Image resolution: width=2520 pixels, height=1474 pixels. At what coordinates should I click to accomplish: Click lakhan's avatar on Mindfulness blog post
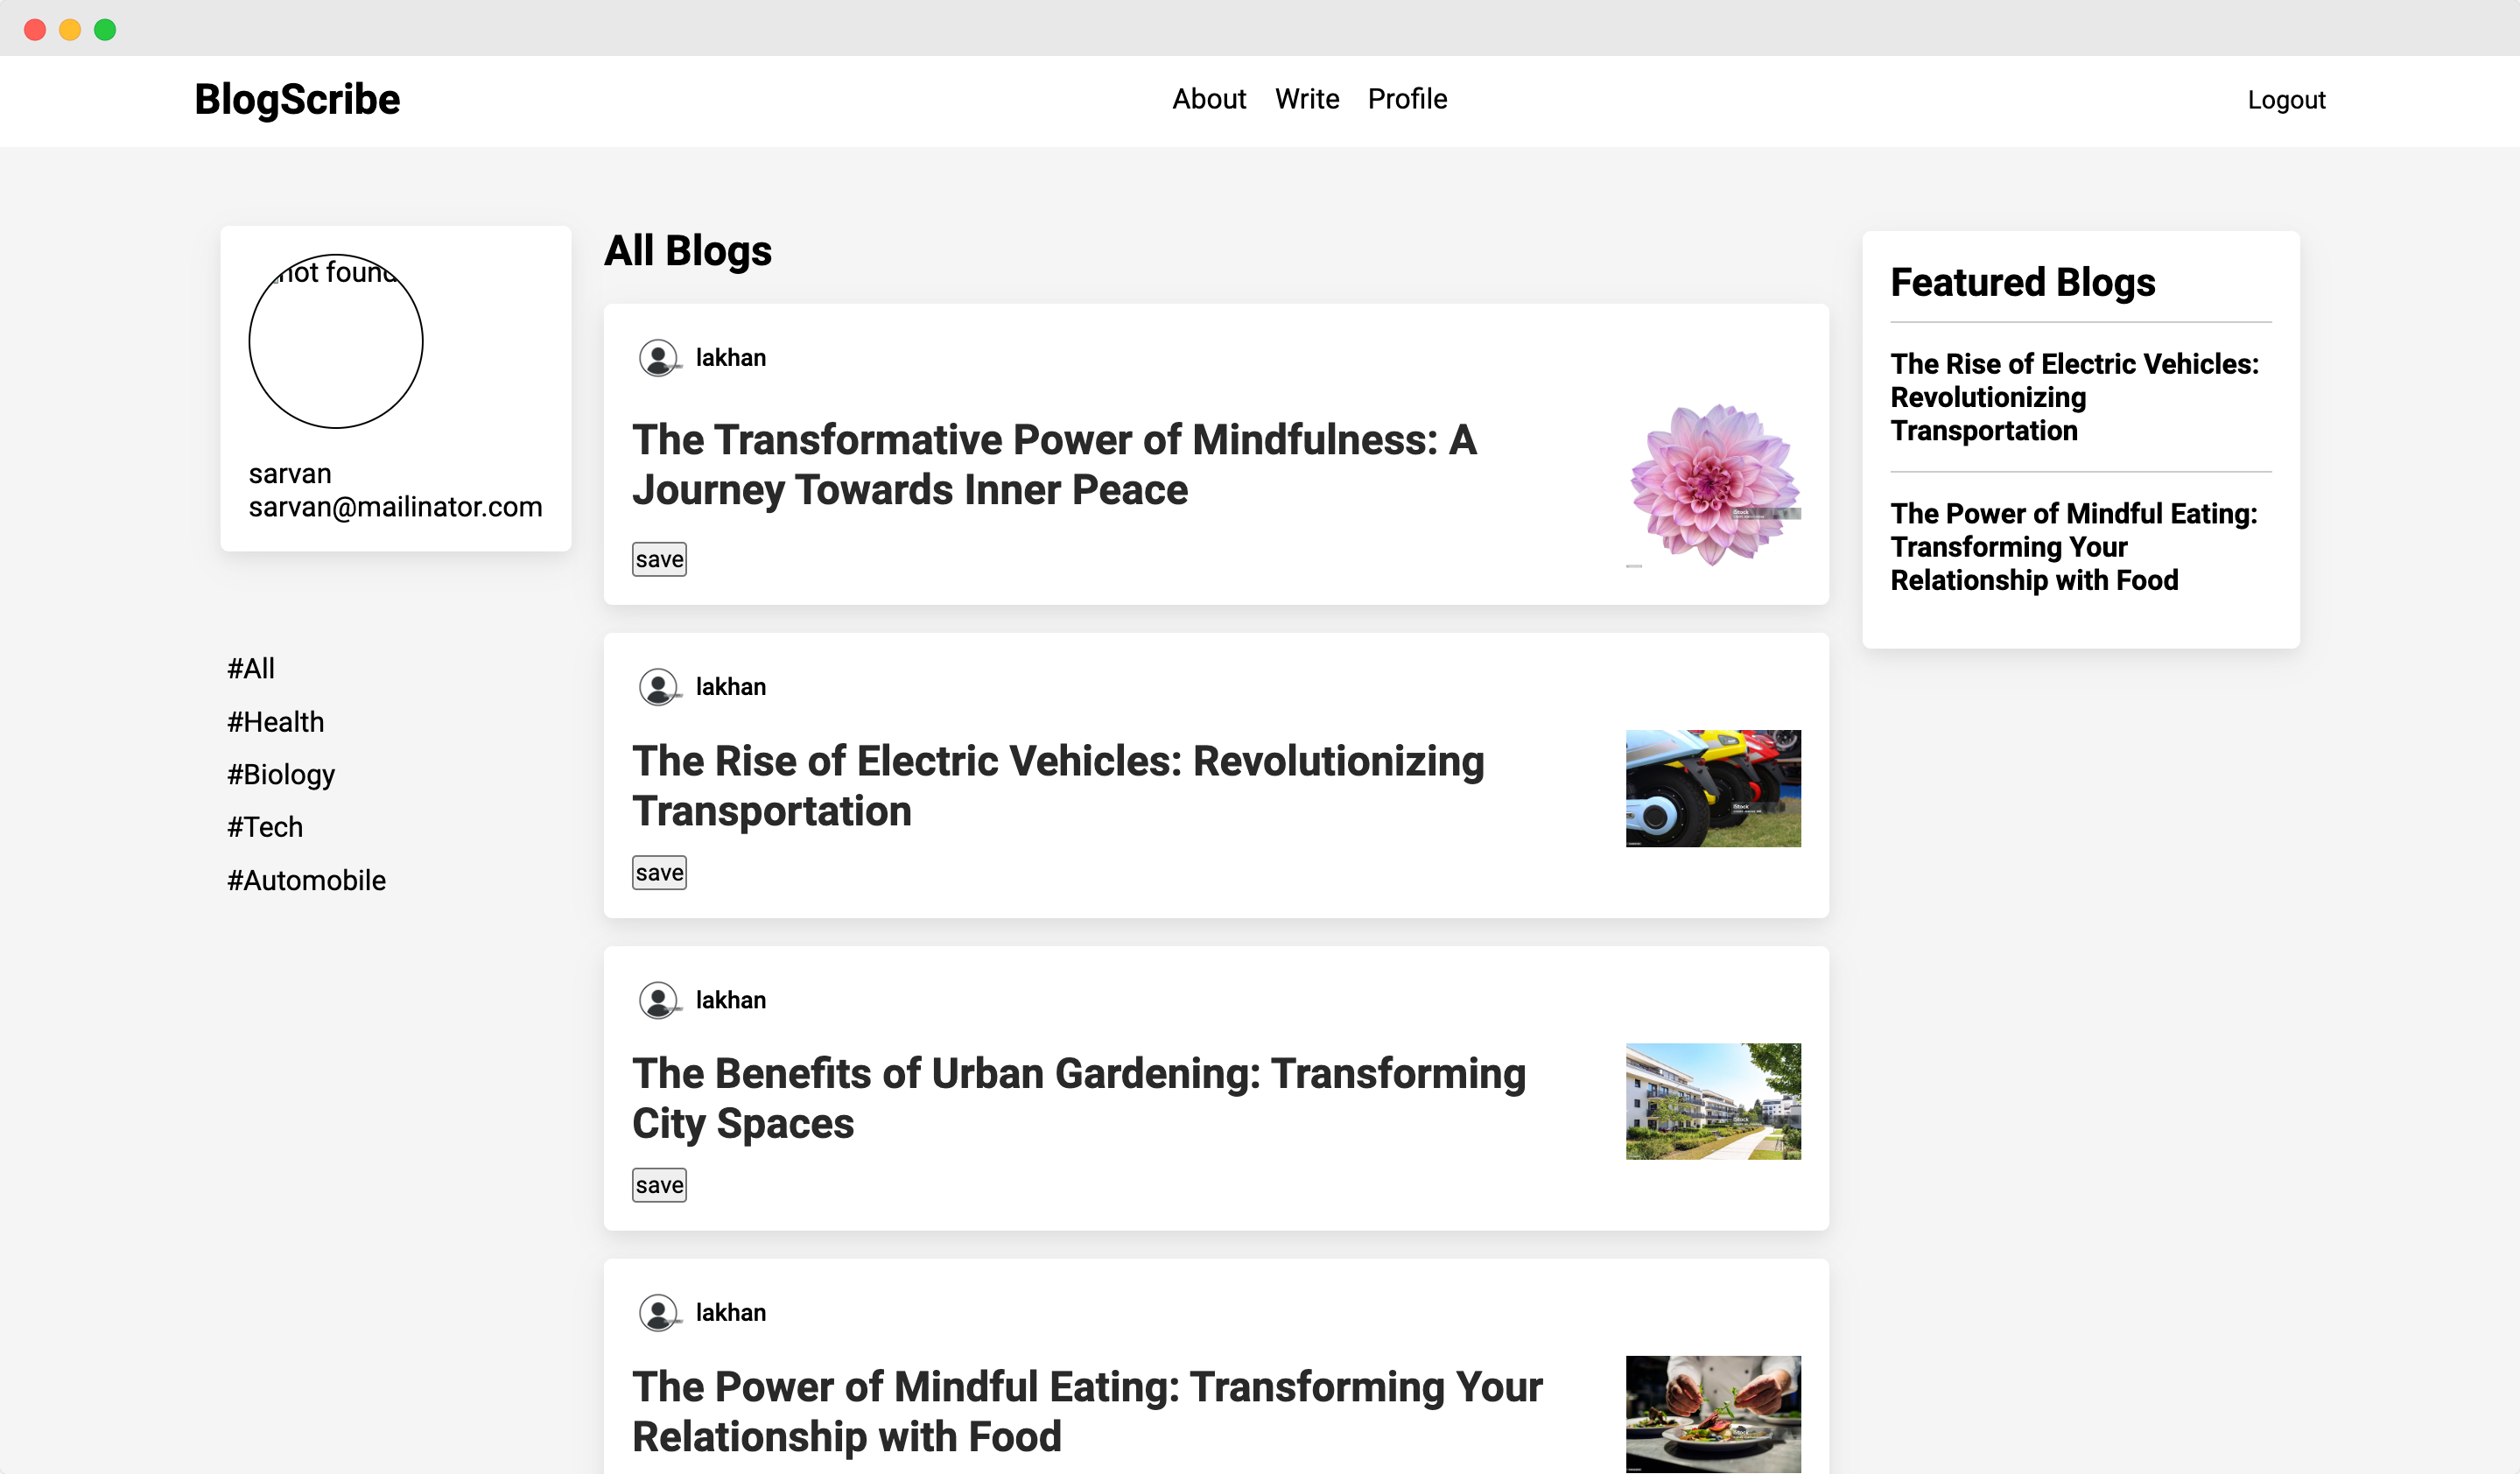tap(658, 358)
